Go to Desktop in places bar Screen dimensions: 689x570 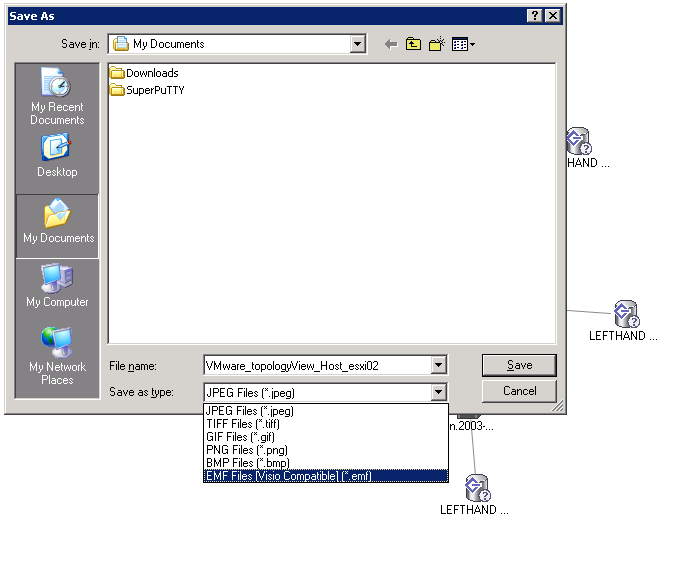57,156
